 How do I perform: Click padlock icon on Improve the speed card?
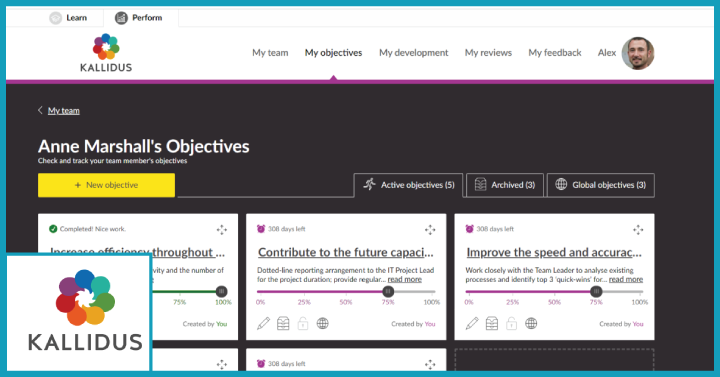coord(512,324)
